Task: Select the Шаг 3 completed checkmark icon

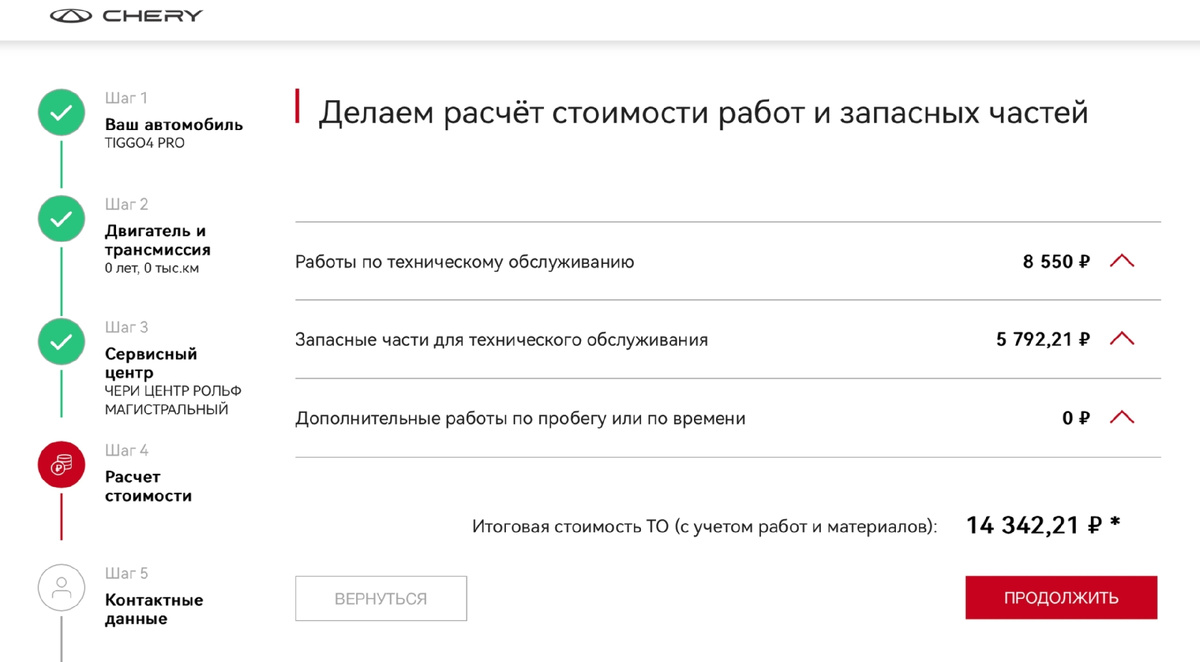Action: pos(61,341)
